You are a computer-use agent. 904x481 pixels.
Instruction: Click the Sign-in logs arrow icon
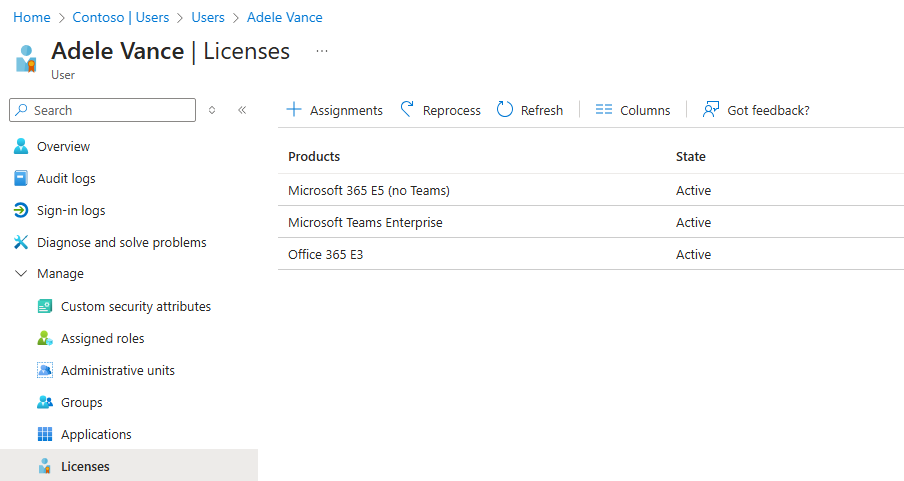pos(21,211)
